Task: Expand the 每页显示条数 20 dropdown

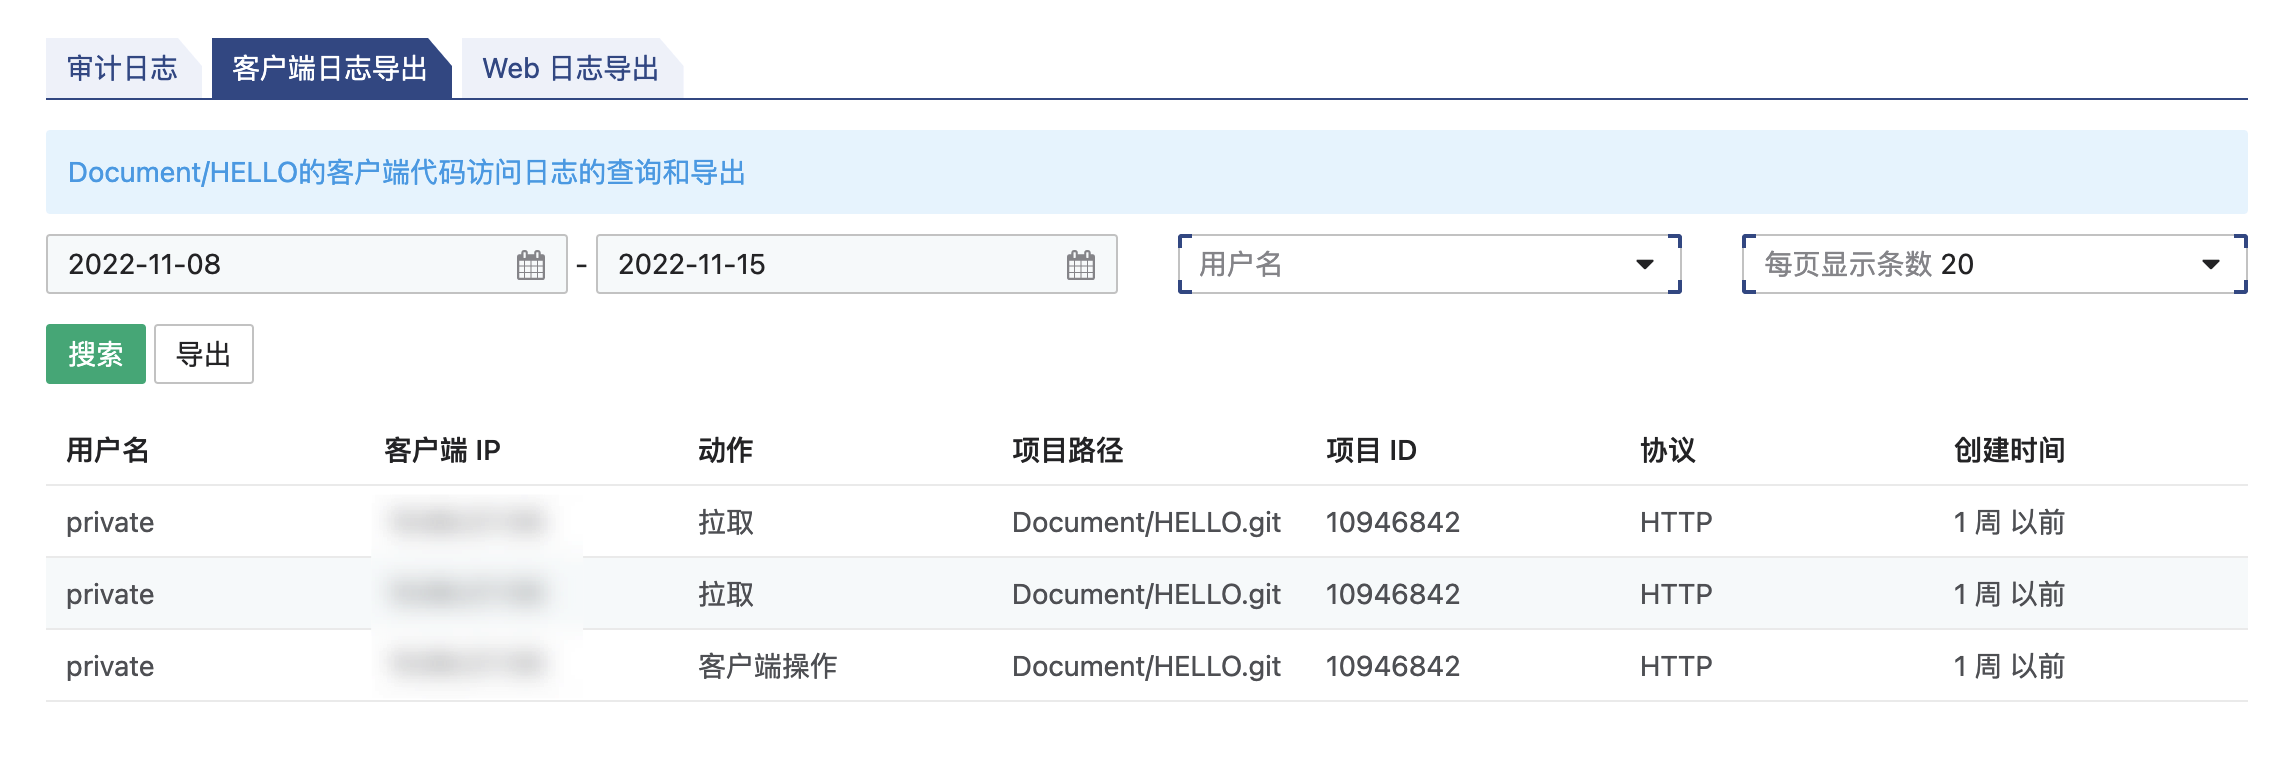Action: (1993, 265)
